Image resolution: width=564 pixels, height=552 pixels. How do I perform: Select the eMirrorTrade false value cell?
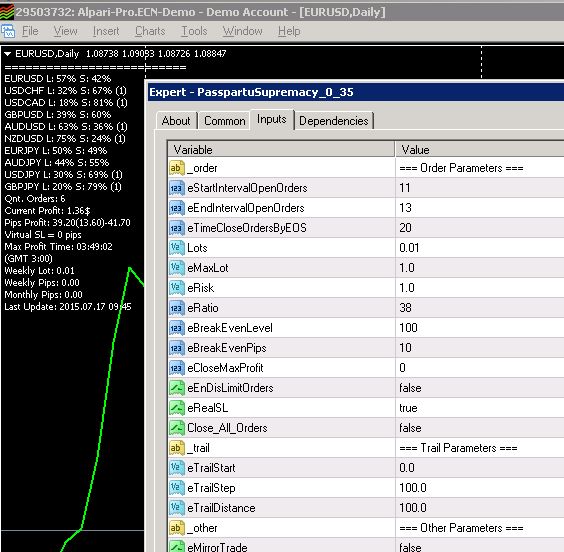click(x=479, y=546)
